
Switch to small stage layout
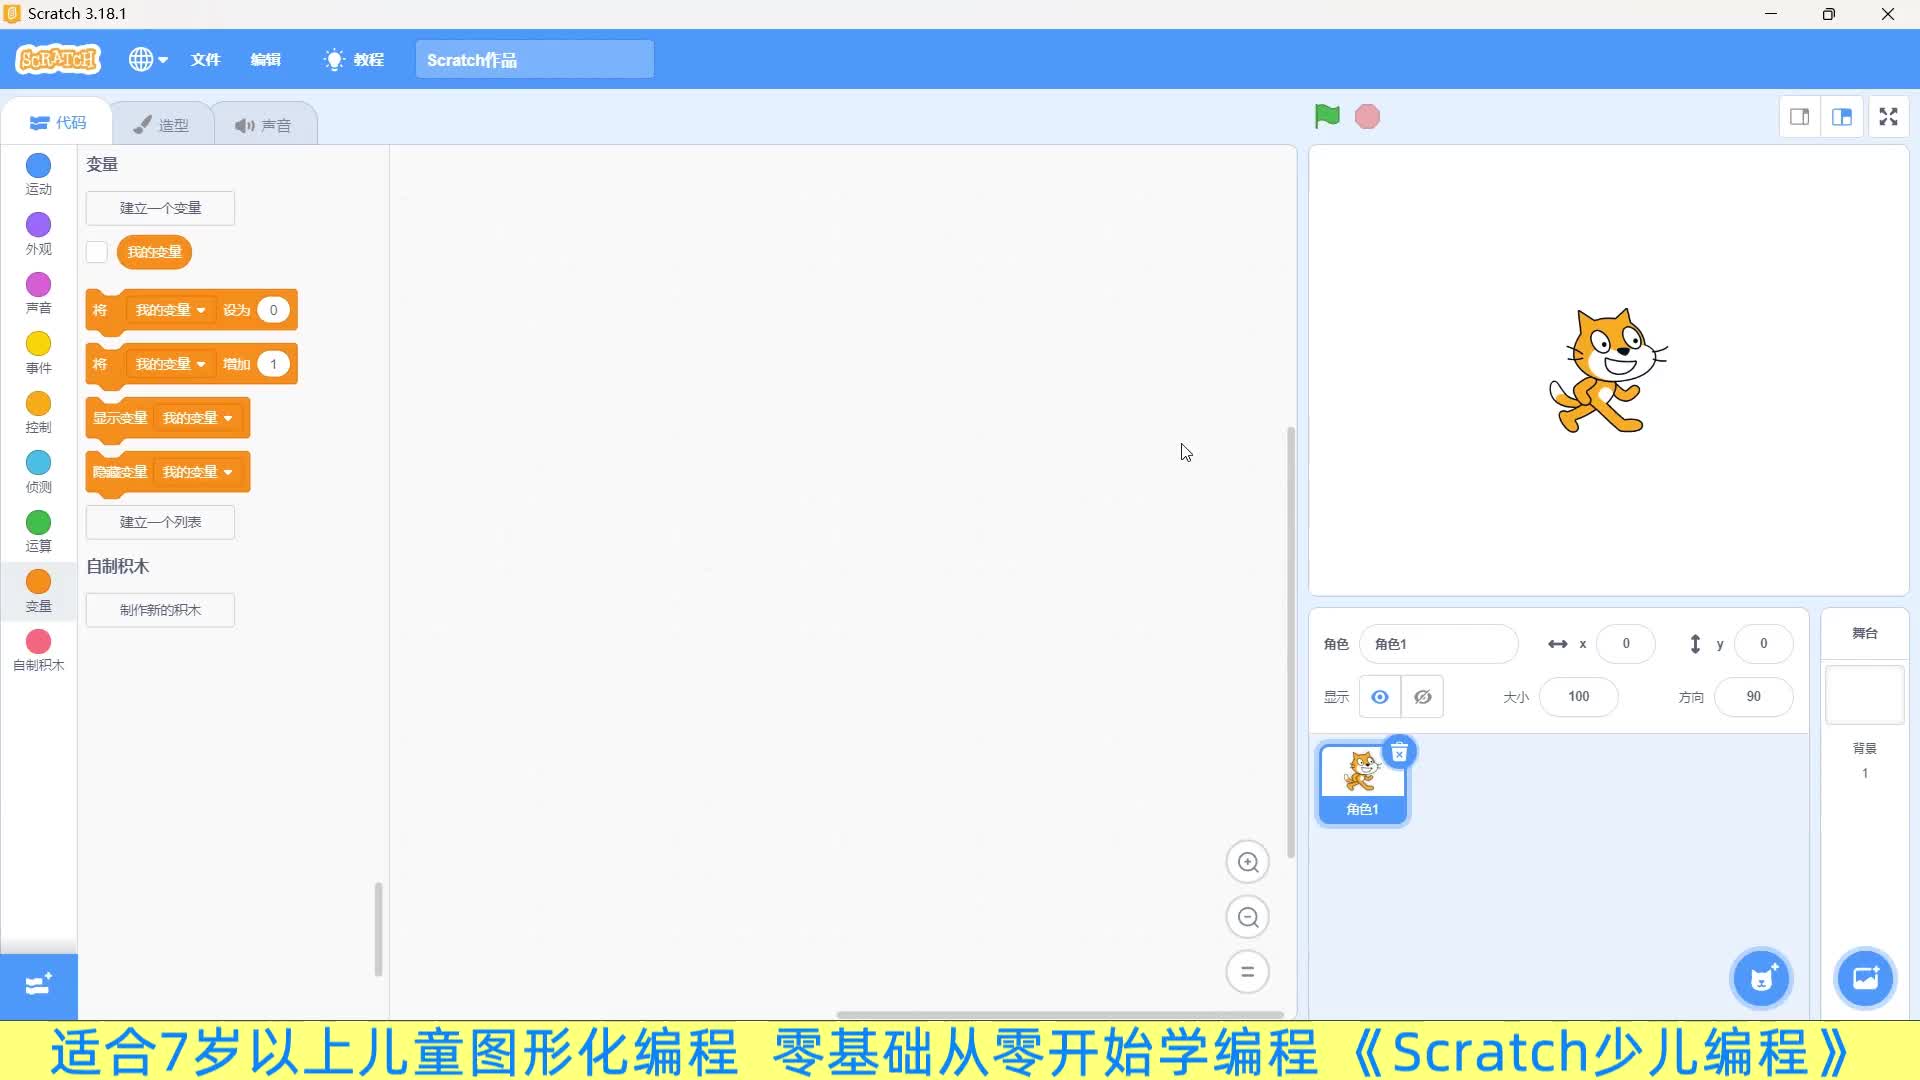1799,117
